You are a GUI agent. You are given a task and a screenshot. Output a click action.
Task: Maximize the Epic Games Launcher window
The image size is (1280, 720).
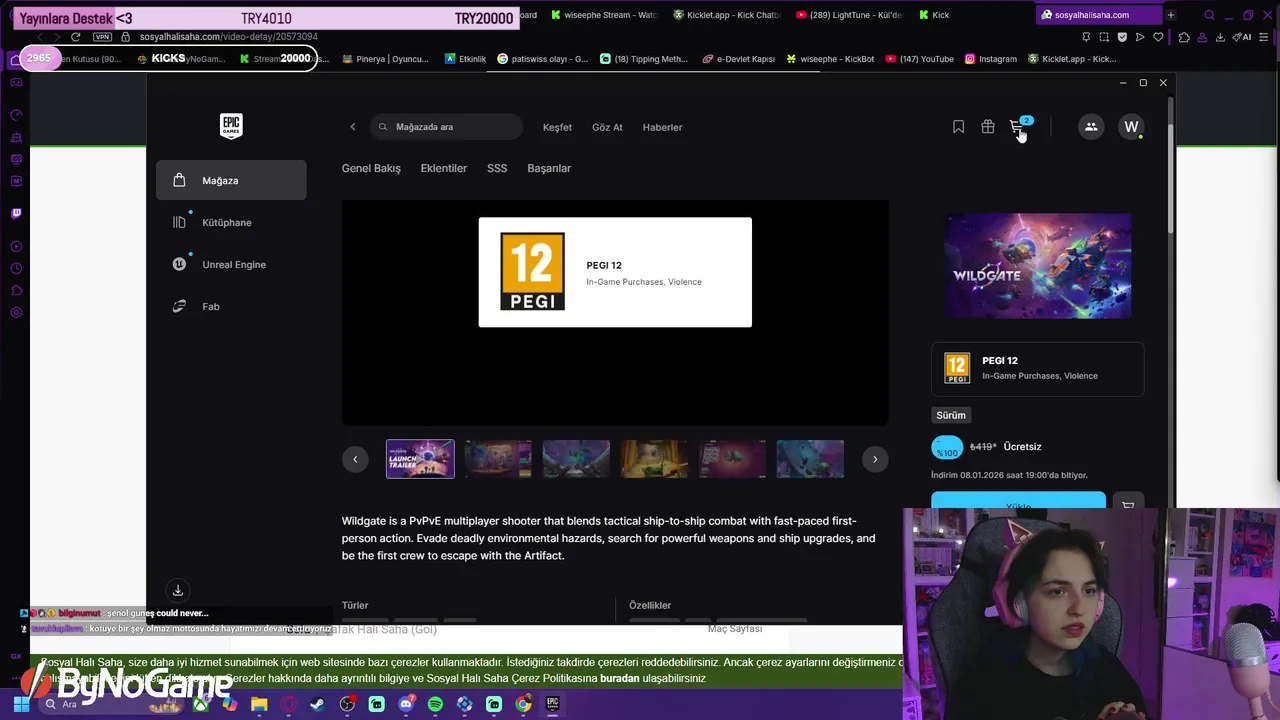pyautogui.click(x=1143, y=83)
